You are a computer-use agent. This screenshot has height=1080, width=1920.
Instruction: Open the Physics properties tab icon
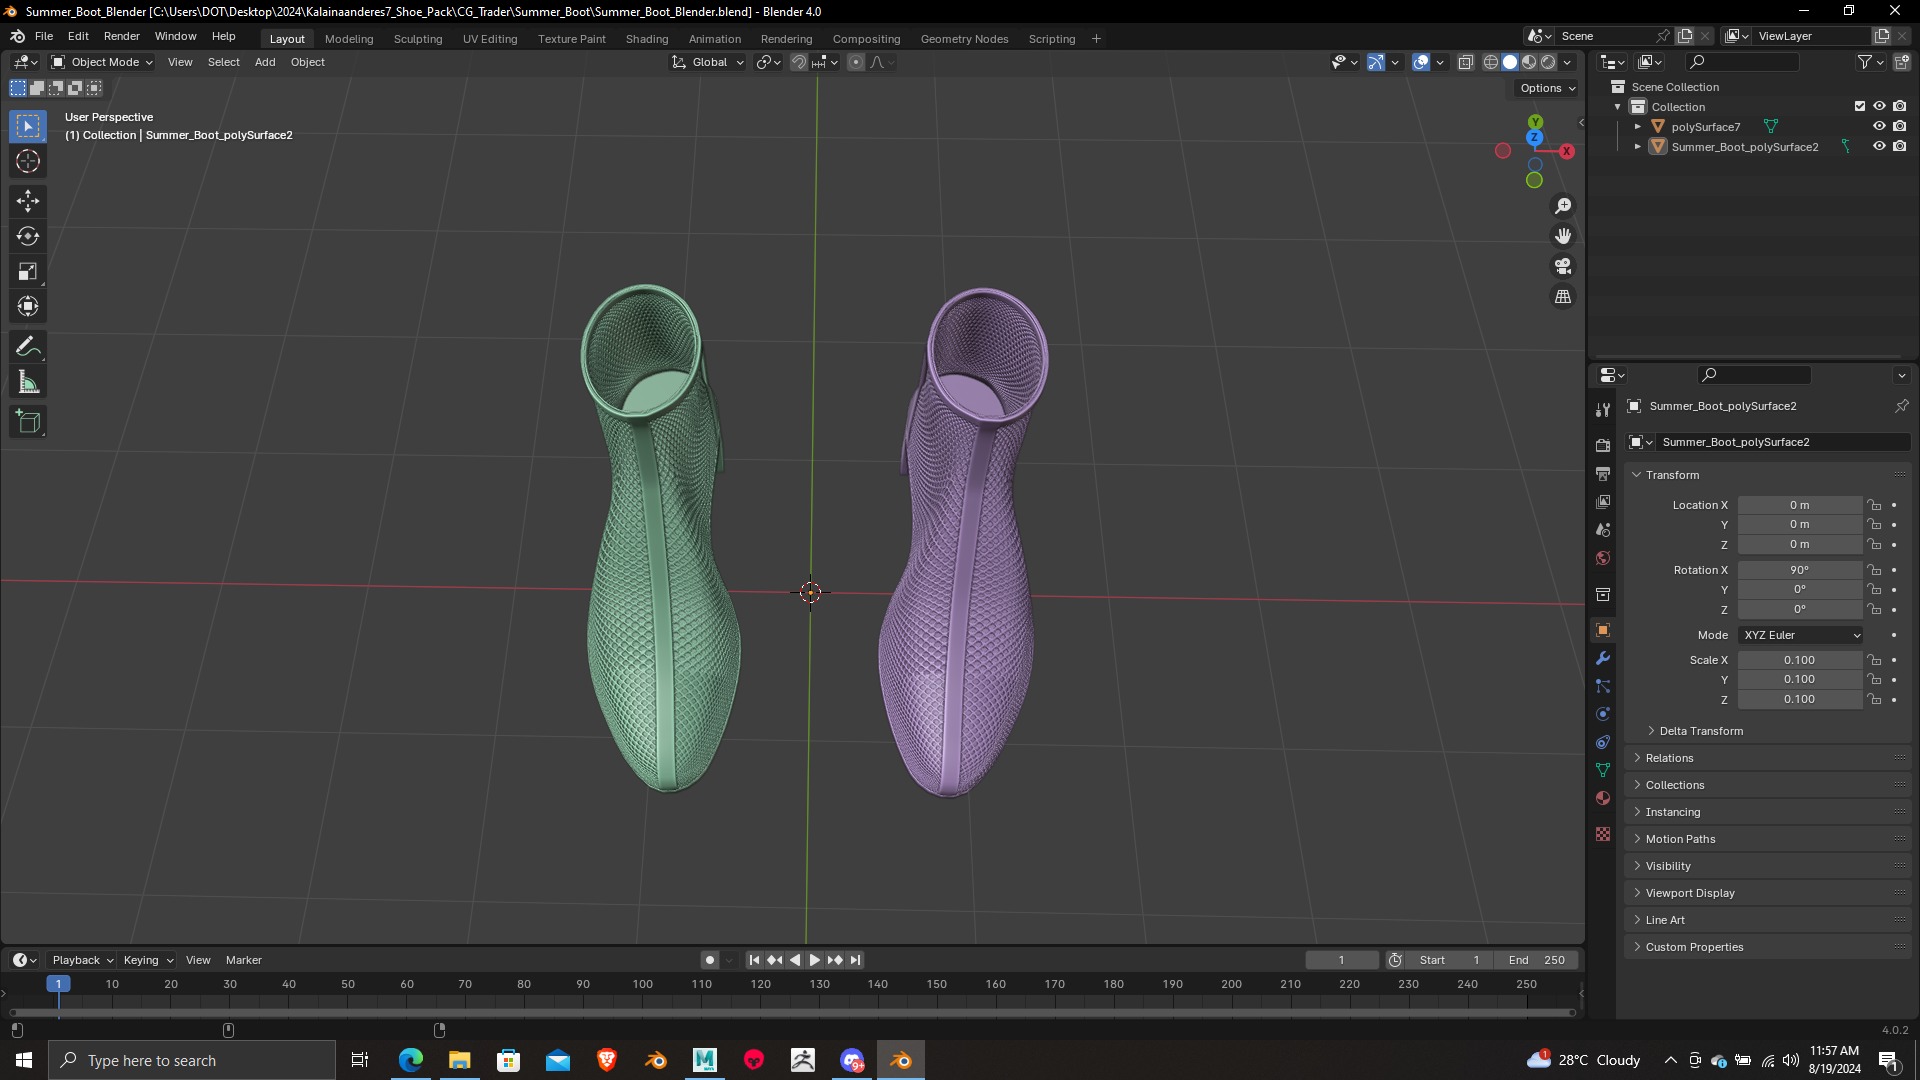(x=1603, y=714)
